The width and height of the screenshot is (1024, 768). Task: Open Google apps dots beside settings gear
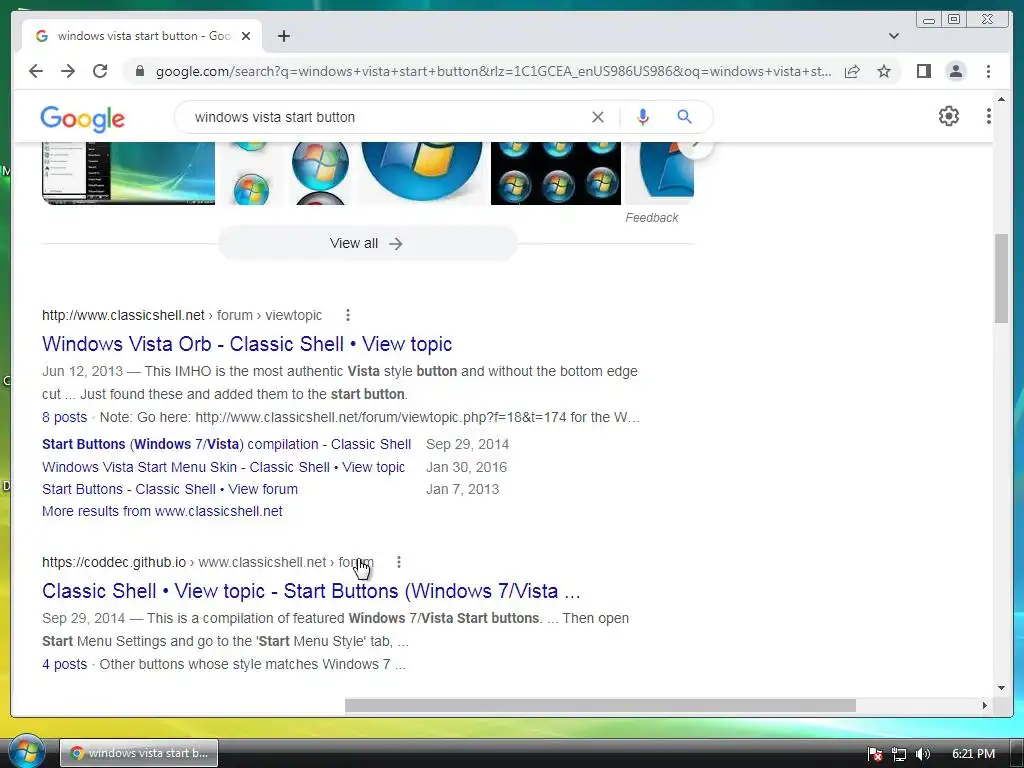(988, 116)
